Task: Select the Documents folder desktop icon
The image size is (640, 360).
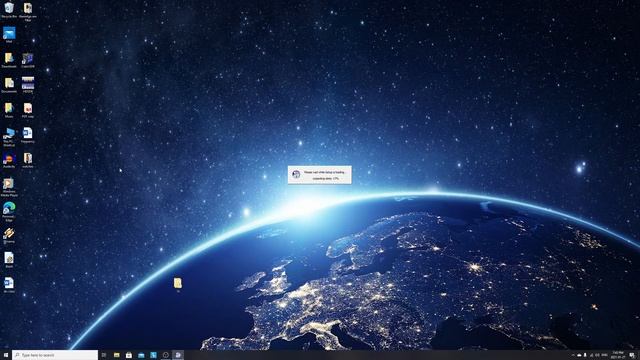Action: coord(9,85)
